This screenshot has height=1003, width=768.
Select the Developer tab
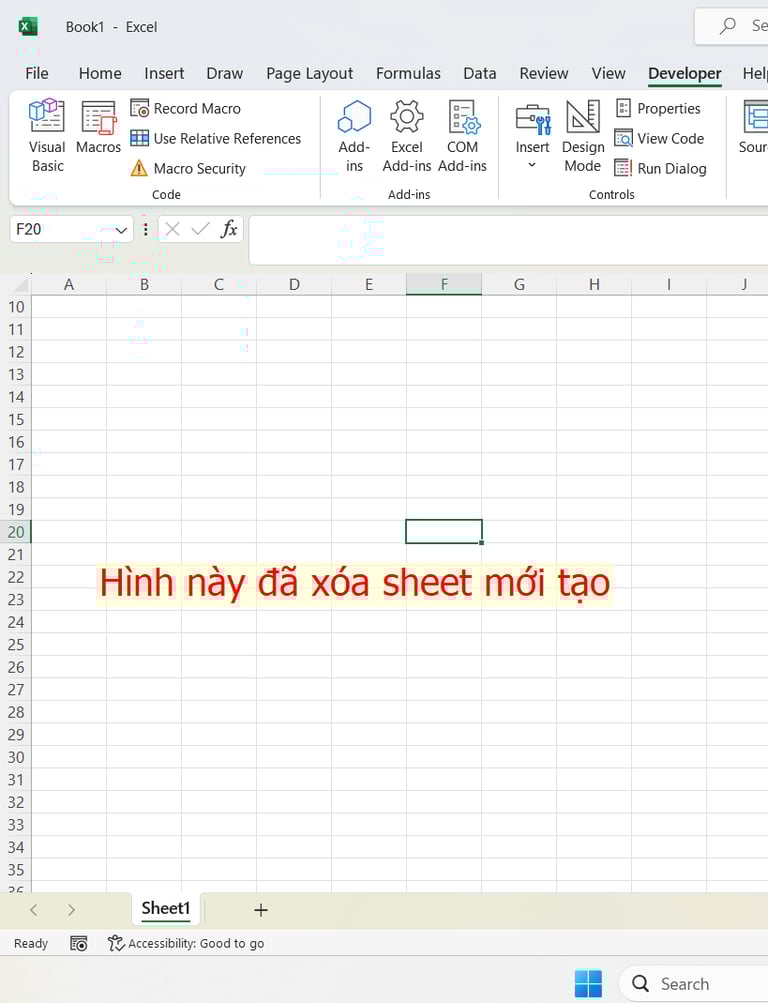point(684,74)
